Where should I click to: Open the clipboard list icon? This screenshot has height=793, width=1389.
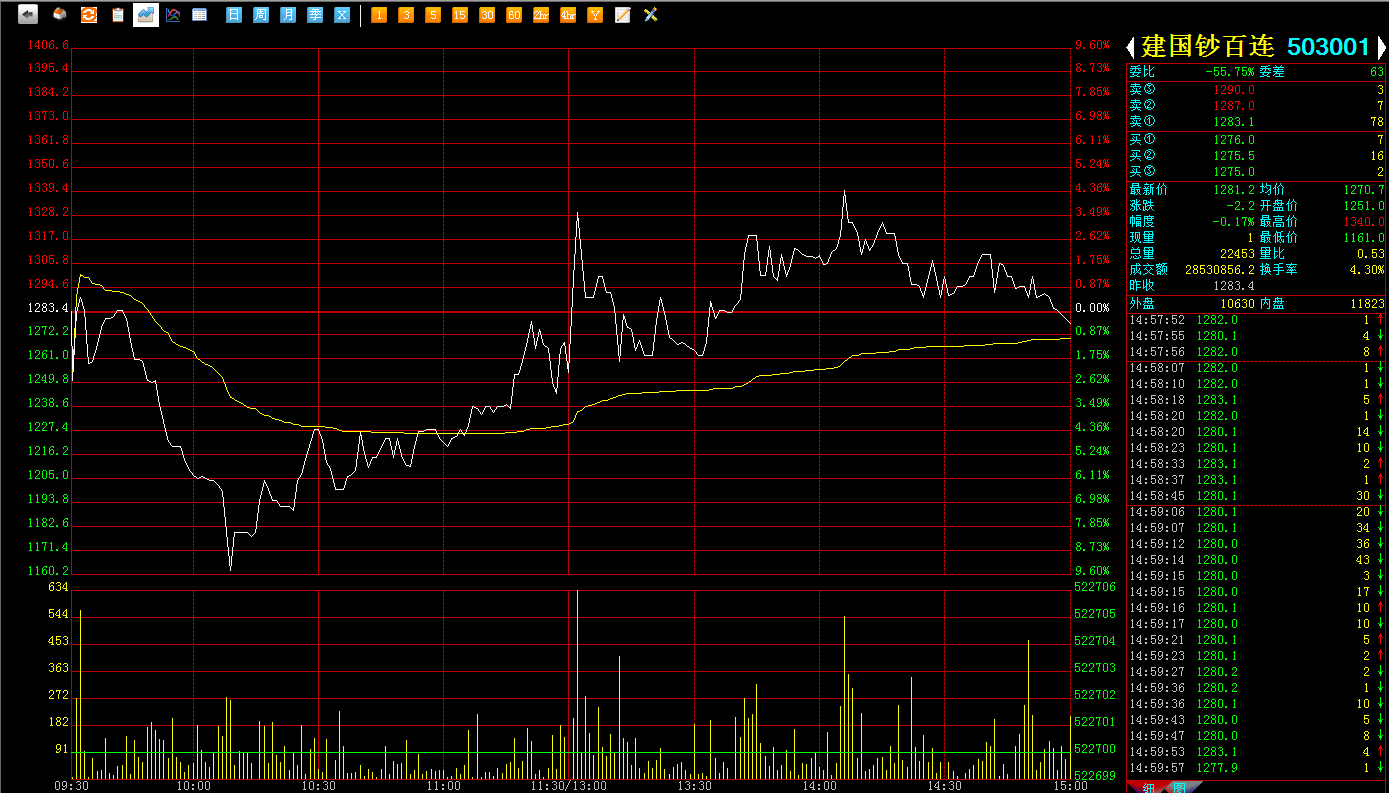coord(118,15)
